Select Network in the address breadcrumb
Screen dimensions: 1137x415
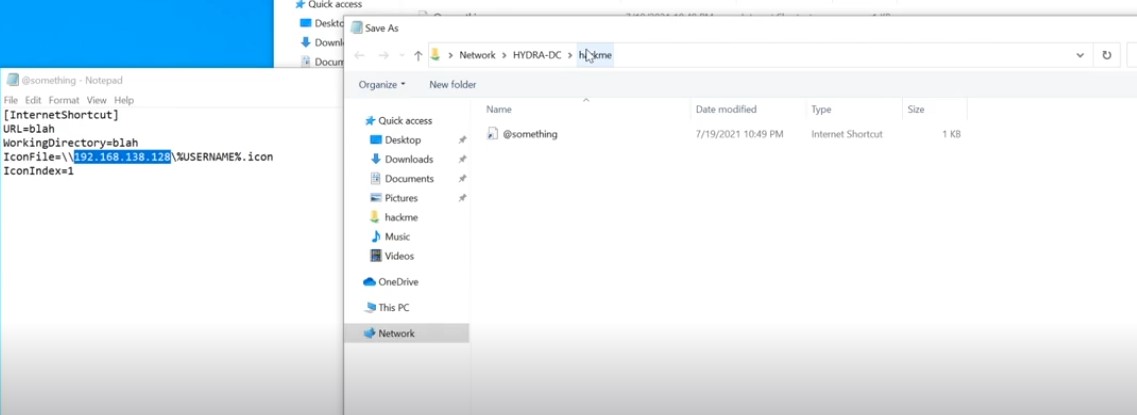coord(477,55)
